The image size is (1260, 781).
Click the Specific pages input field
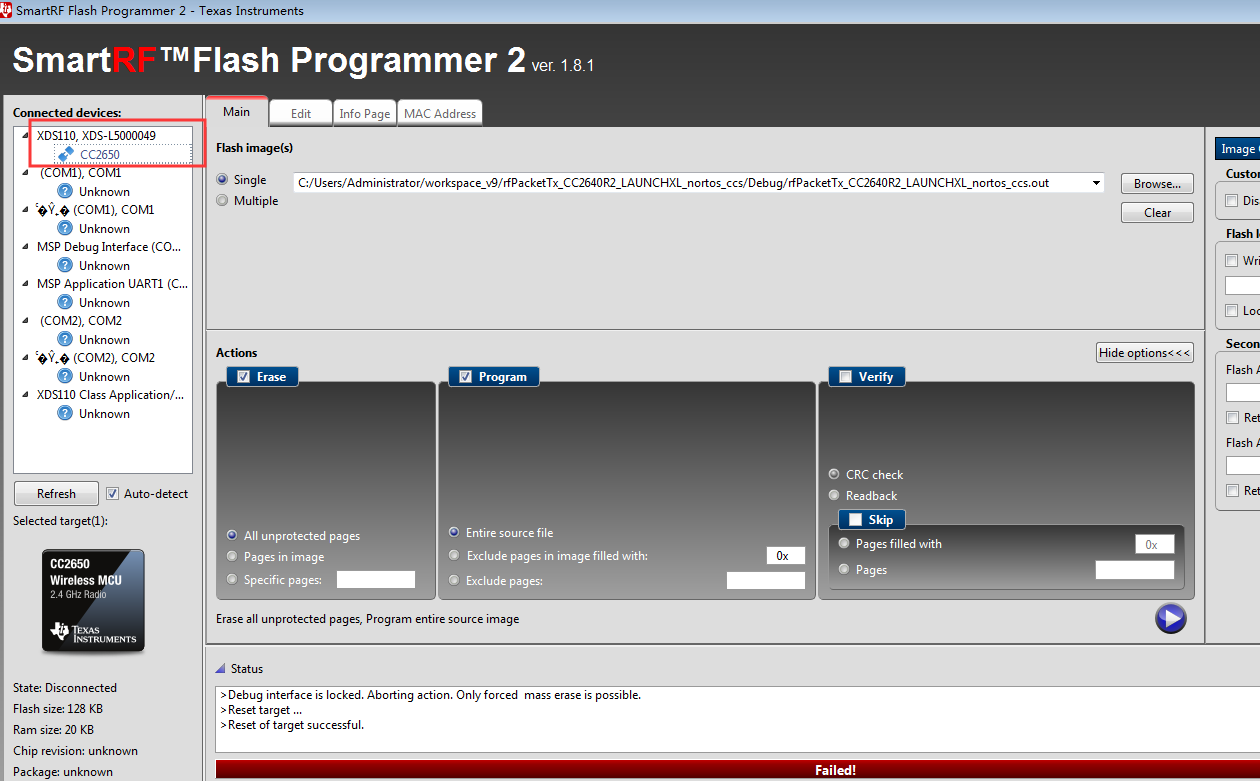click(376, 579)
